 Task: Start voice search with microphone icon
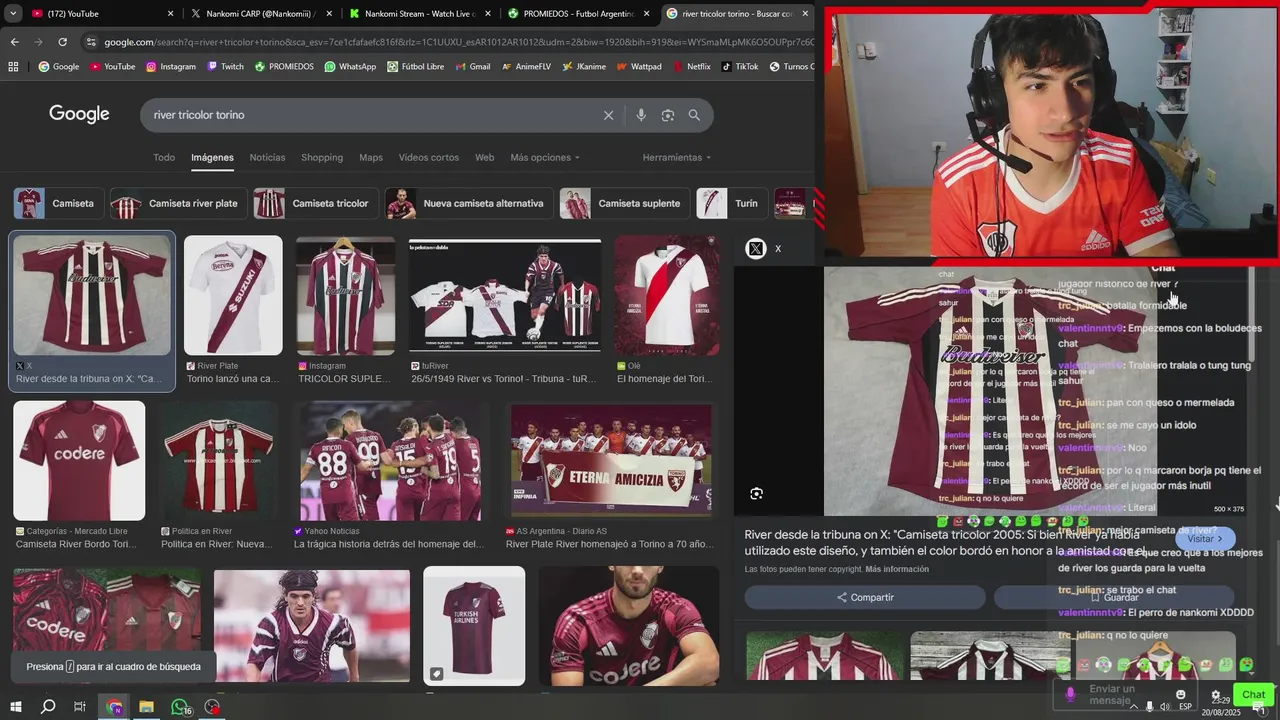(x=641, y=115)
